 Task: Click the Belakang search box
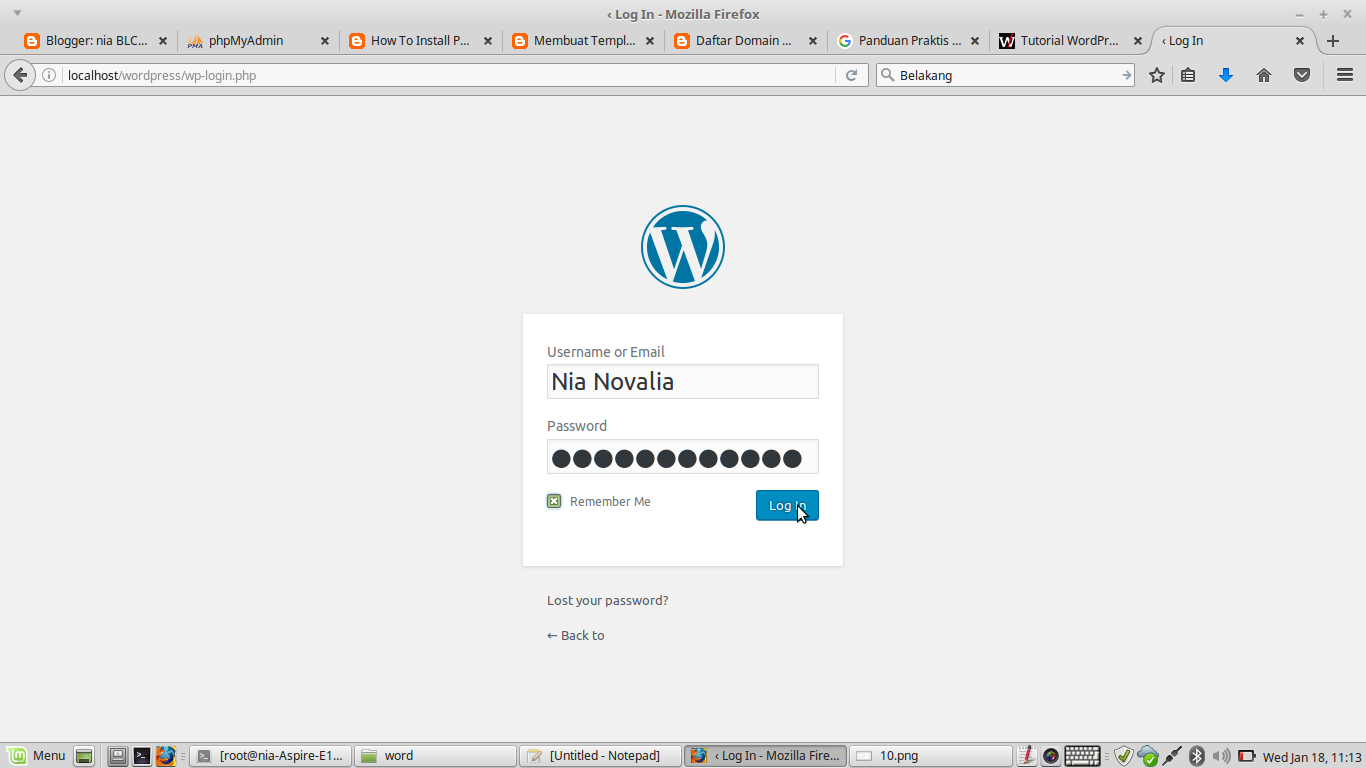pos(1007,75)
